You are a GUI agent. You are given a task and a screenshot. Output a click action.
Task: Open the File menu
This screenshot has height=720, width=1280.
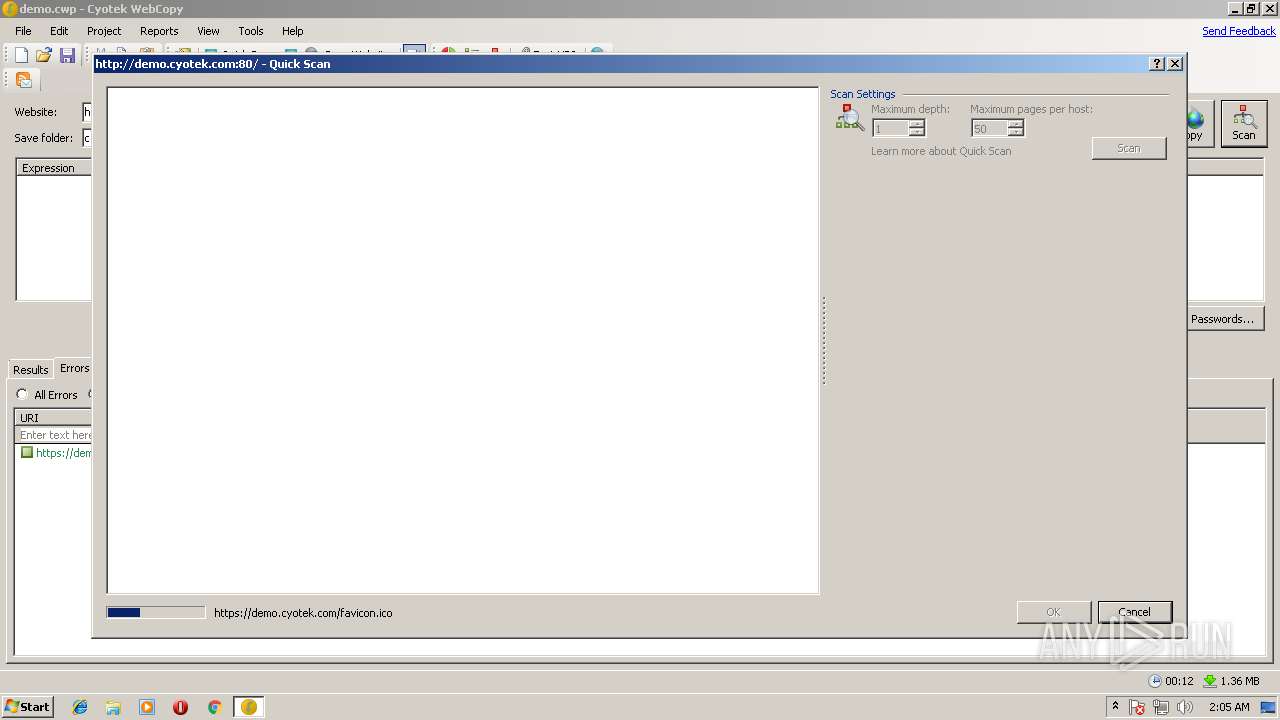(x=23, y=31)
